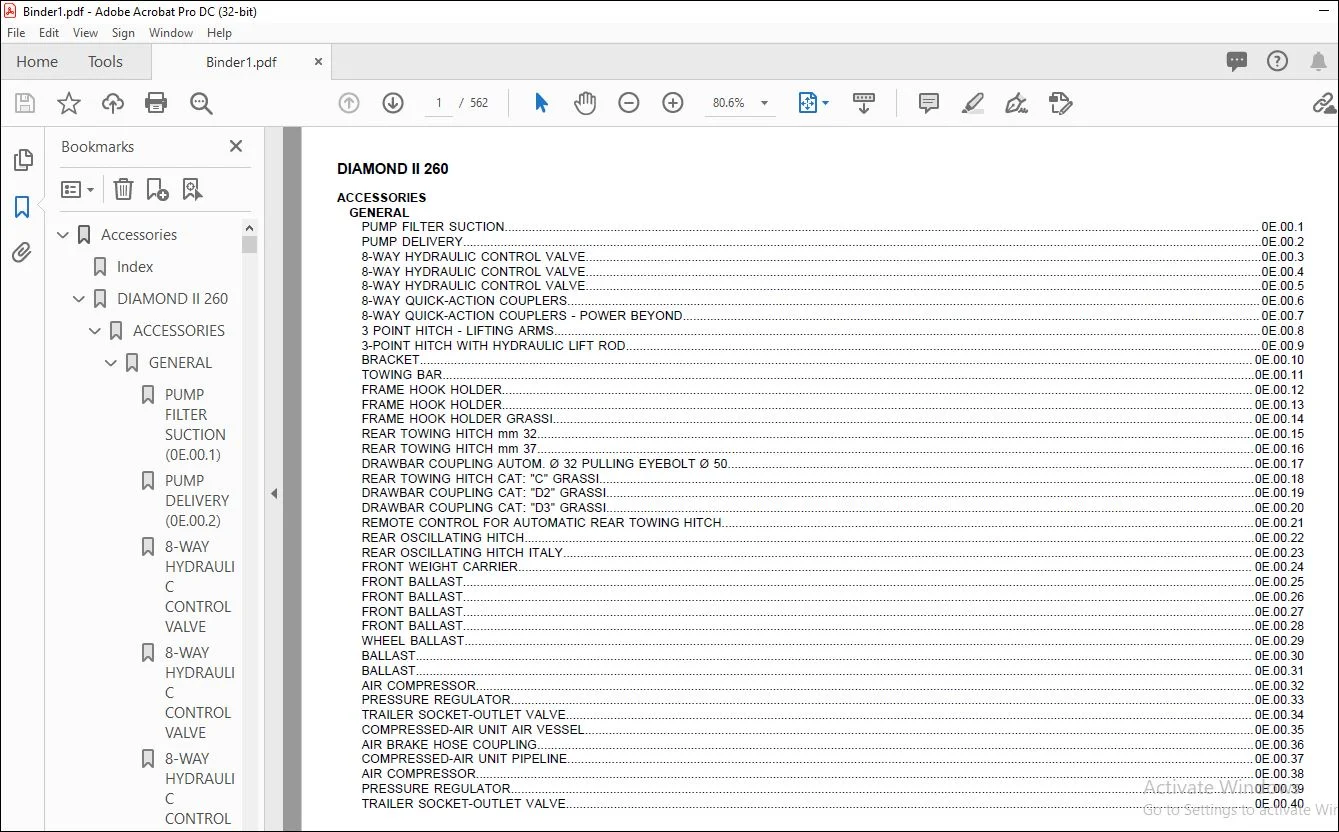The width and height of the screenshot is (1339, 832).
Task: Select the DIAMOND II 260 bookmark label
Action: (172, 299)
